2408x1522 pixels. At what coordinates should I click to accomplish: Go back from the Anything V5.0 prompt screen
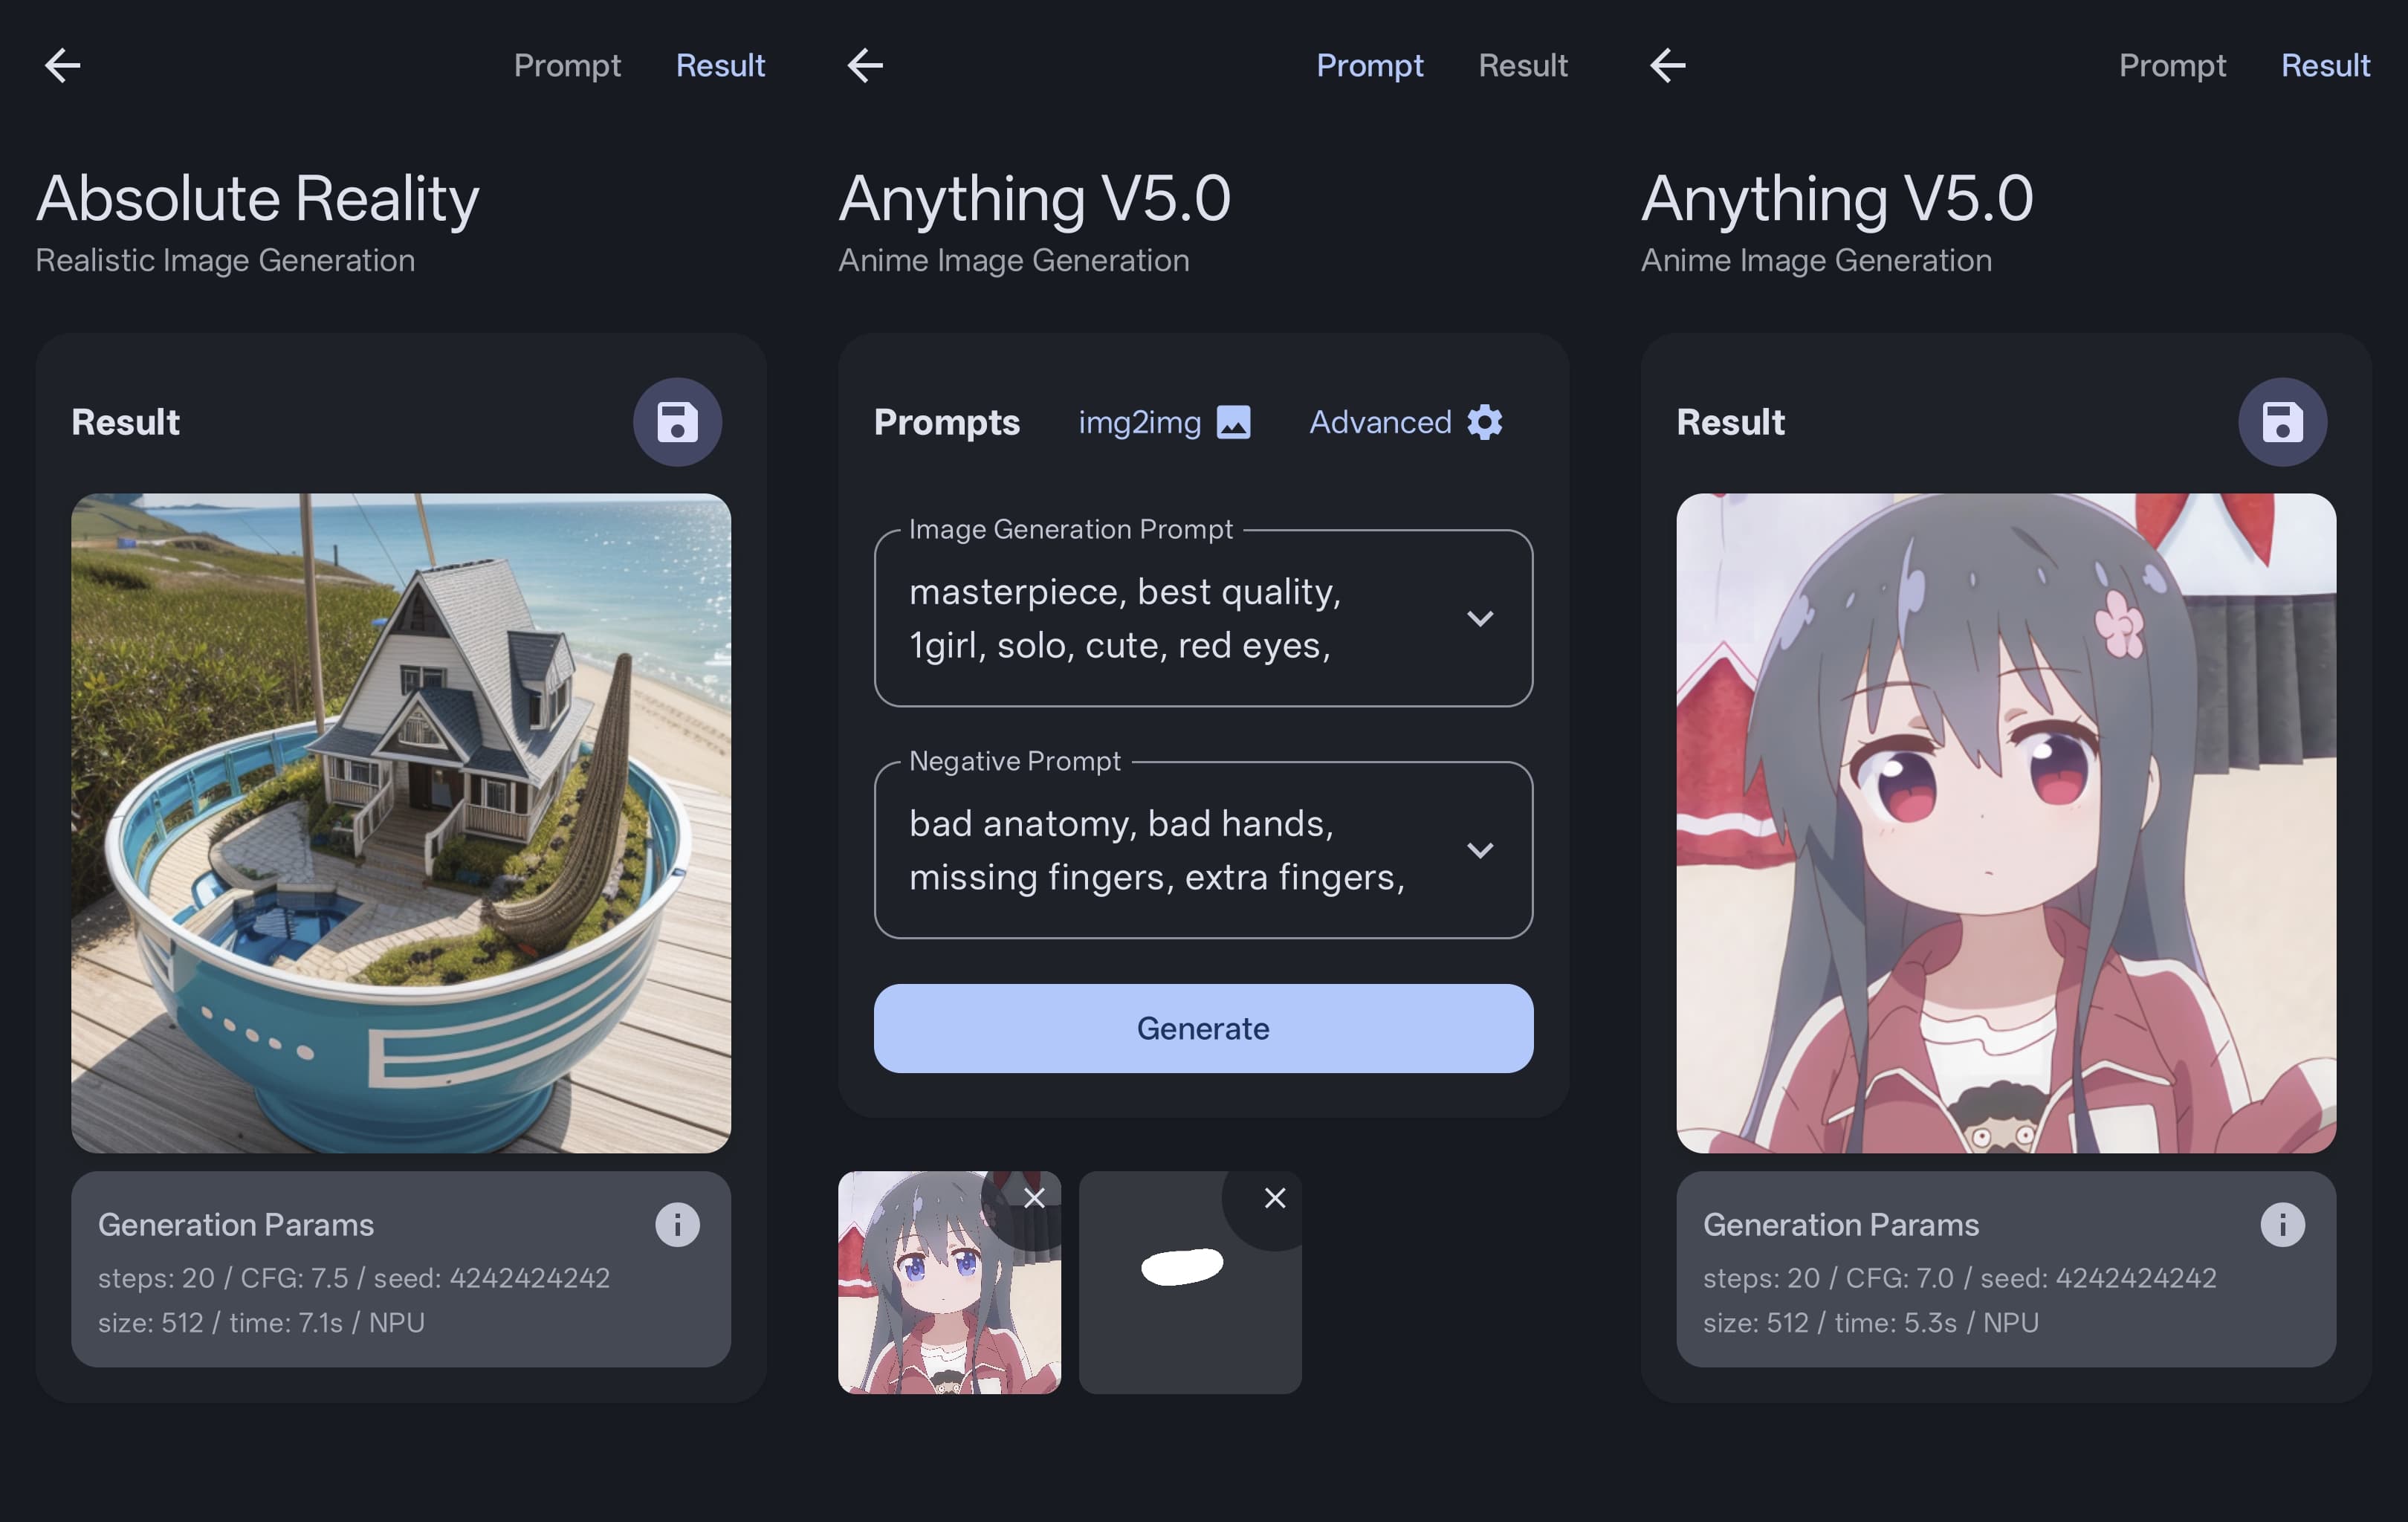pyautogui.click(x=864, y=65)
